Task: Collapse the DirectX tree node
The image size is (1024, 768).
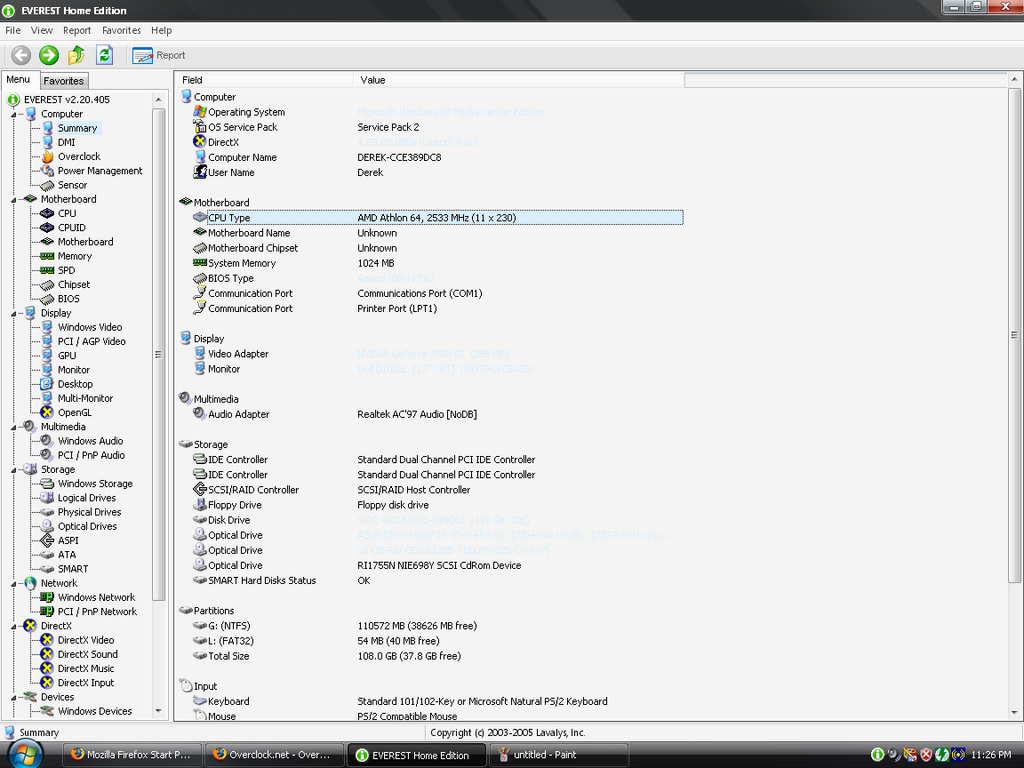Action: tap(13, 626)
